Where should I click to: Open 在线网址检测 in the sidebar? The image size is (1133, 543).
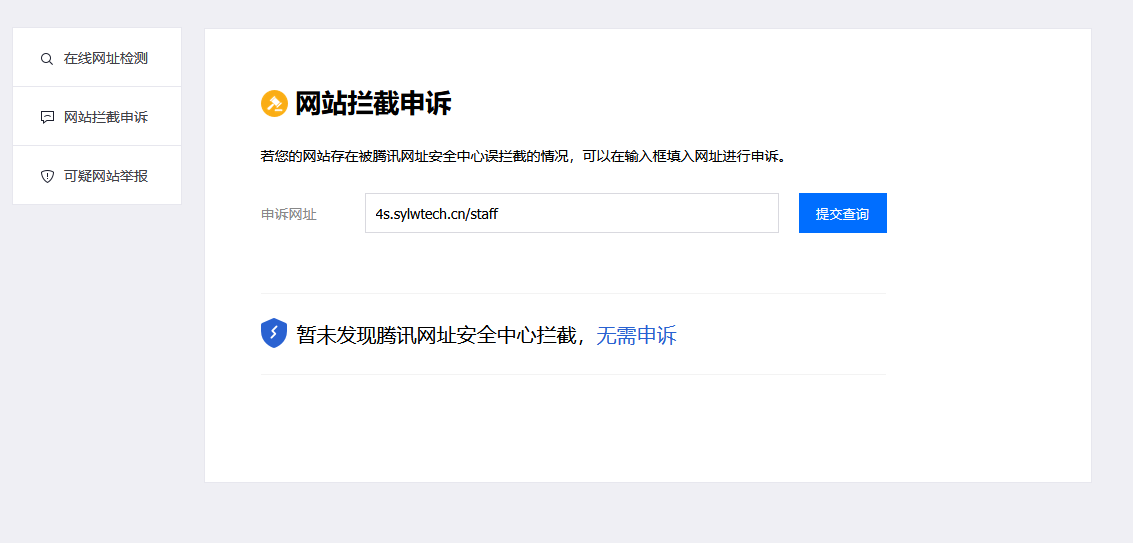click(x=97, y=58)
